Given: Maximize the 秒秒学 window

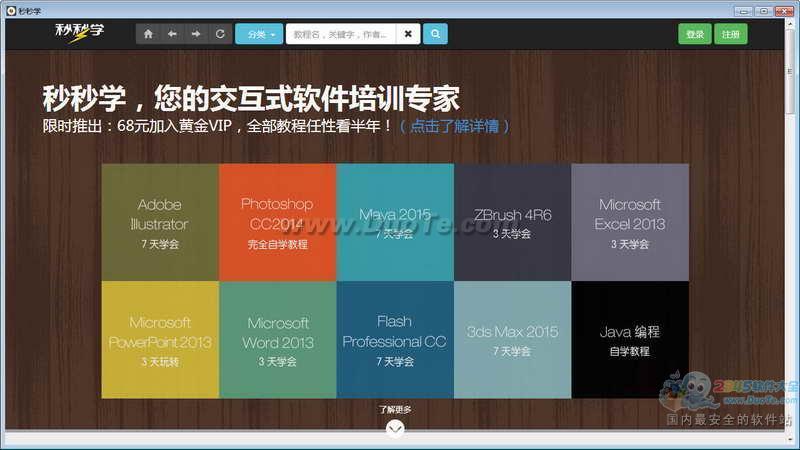Looking at the screenshot, I should (764, 11).
